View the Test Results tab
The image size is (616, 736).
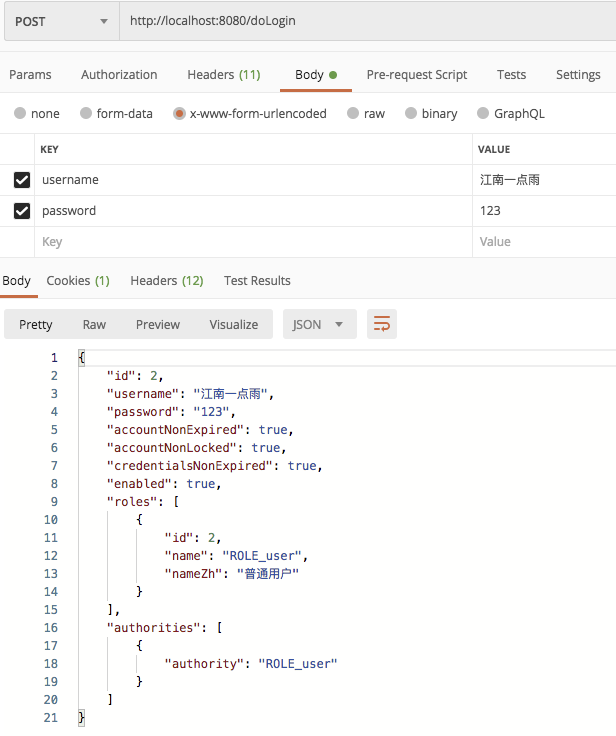pyautogui.click(x=257, y=281)
